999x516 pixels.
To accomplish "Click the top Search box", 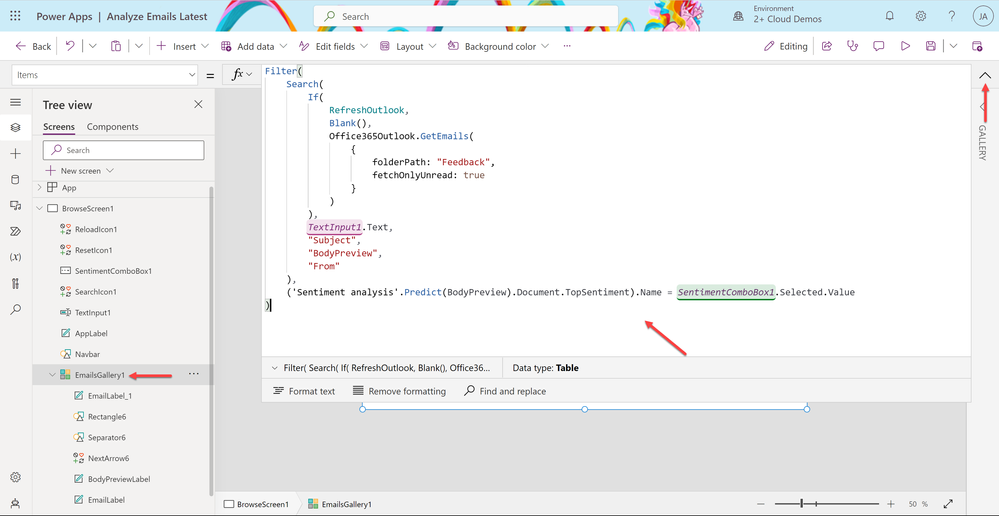I will pyautogui.click(x=466, y=17).
